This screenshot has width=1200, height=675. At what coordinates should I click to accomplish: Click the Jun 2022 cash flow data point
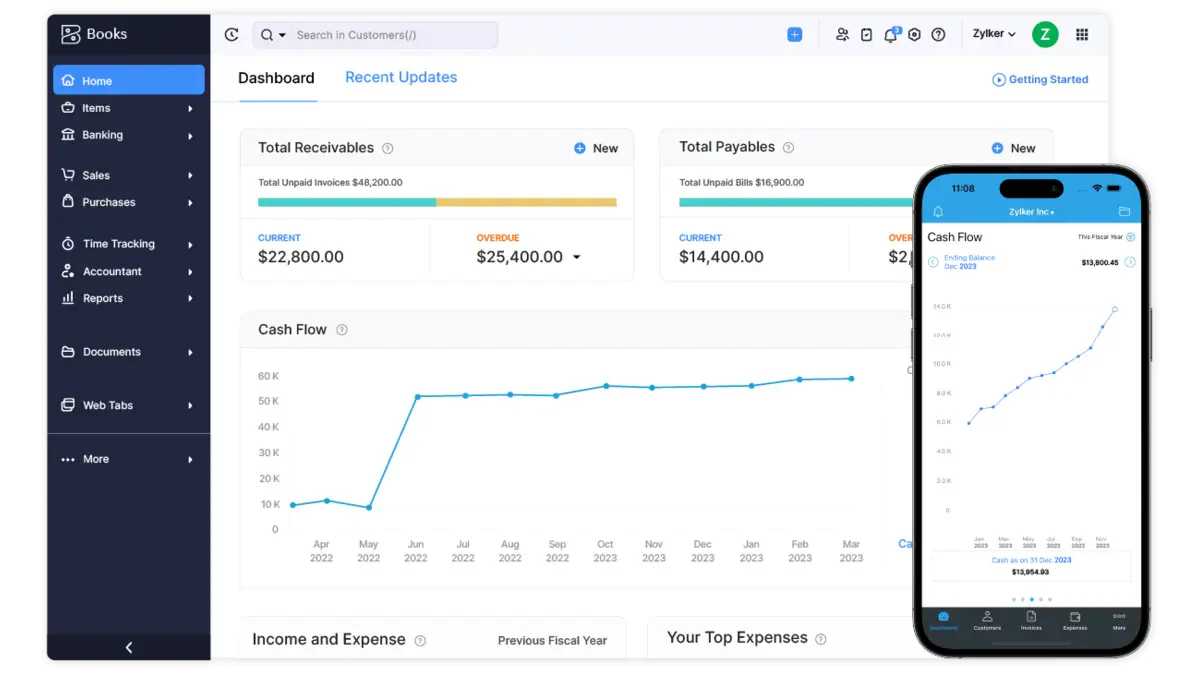[417, 397]
